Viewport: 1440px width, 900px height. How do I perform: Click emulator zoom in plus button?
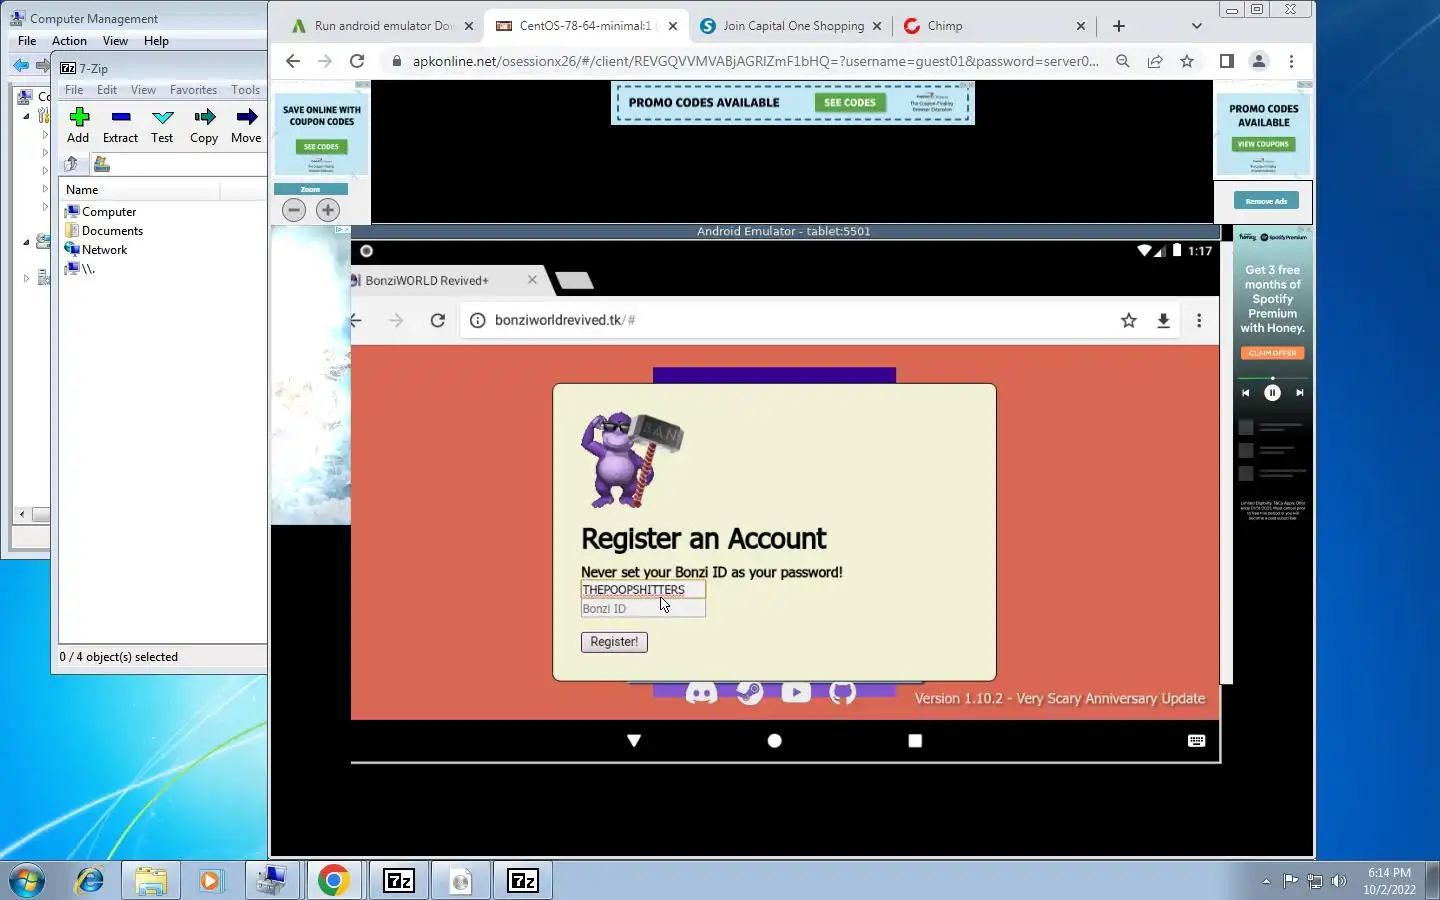pyautogui.click(x=328, y=210)
